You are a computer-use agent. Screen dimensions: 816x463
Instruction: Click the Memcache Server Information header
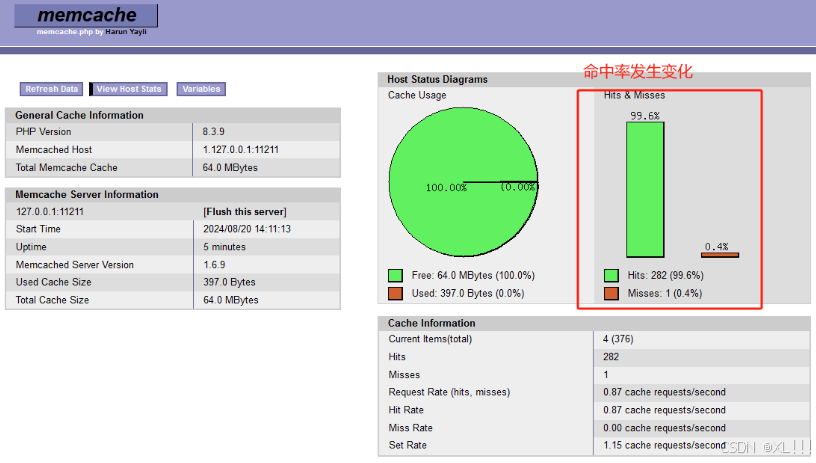coord(86,195)
